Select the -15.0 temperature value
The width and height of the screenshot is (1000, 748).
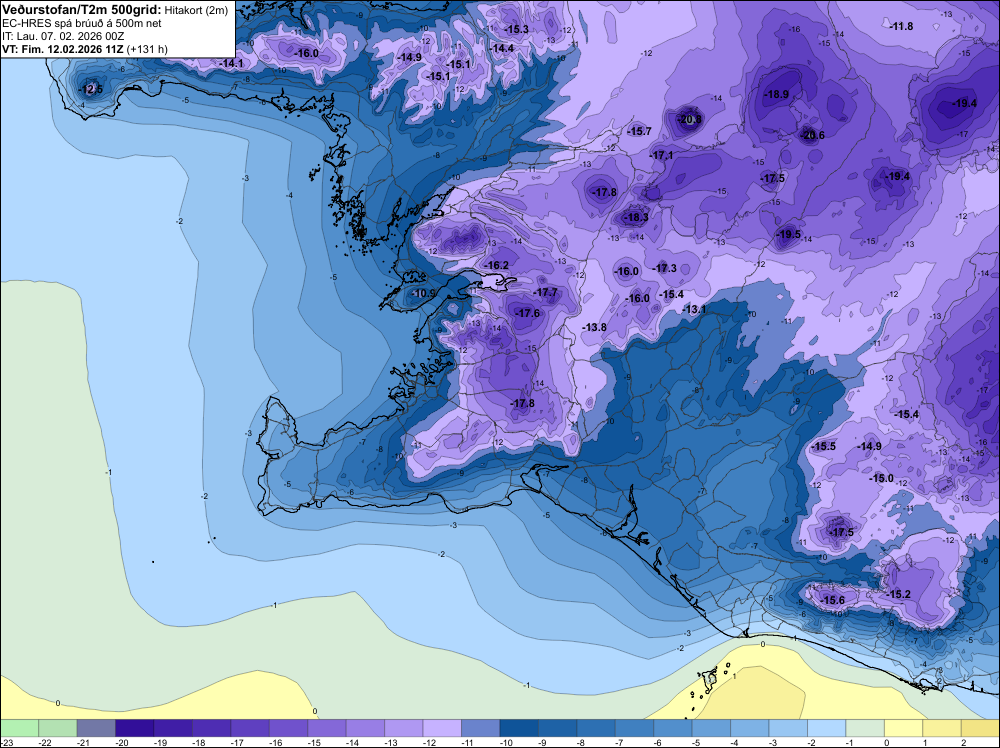[x=881, y=478]
